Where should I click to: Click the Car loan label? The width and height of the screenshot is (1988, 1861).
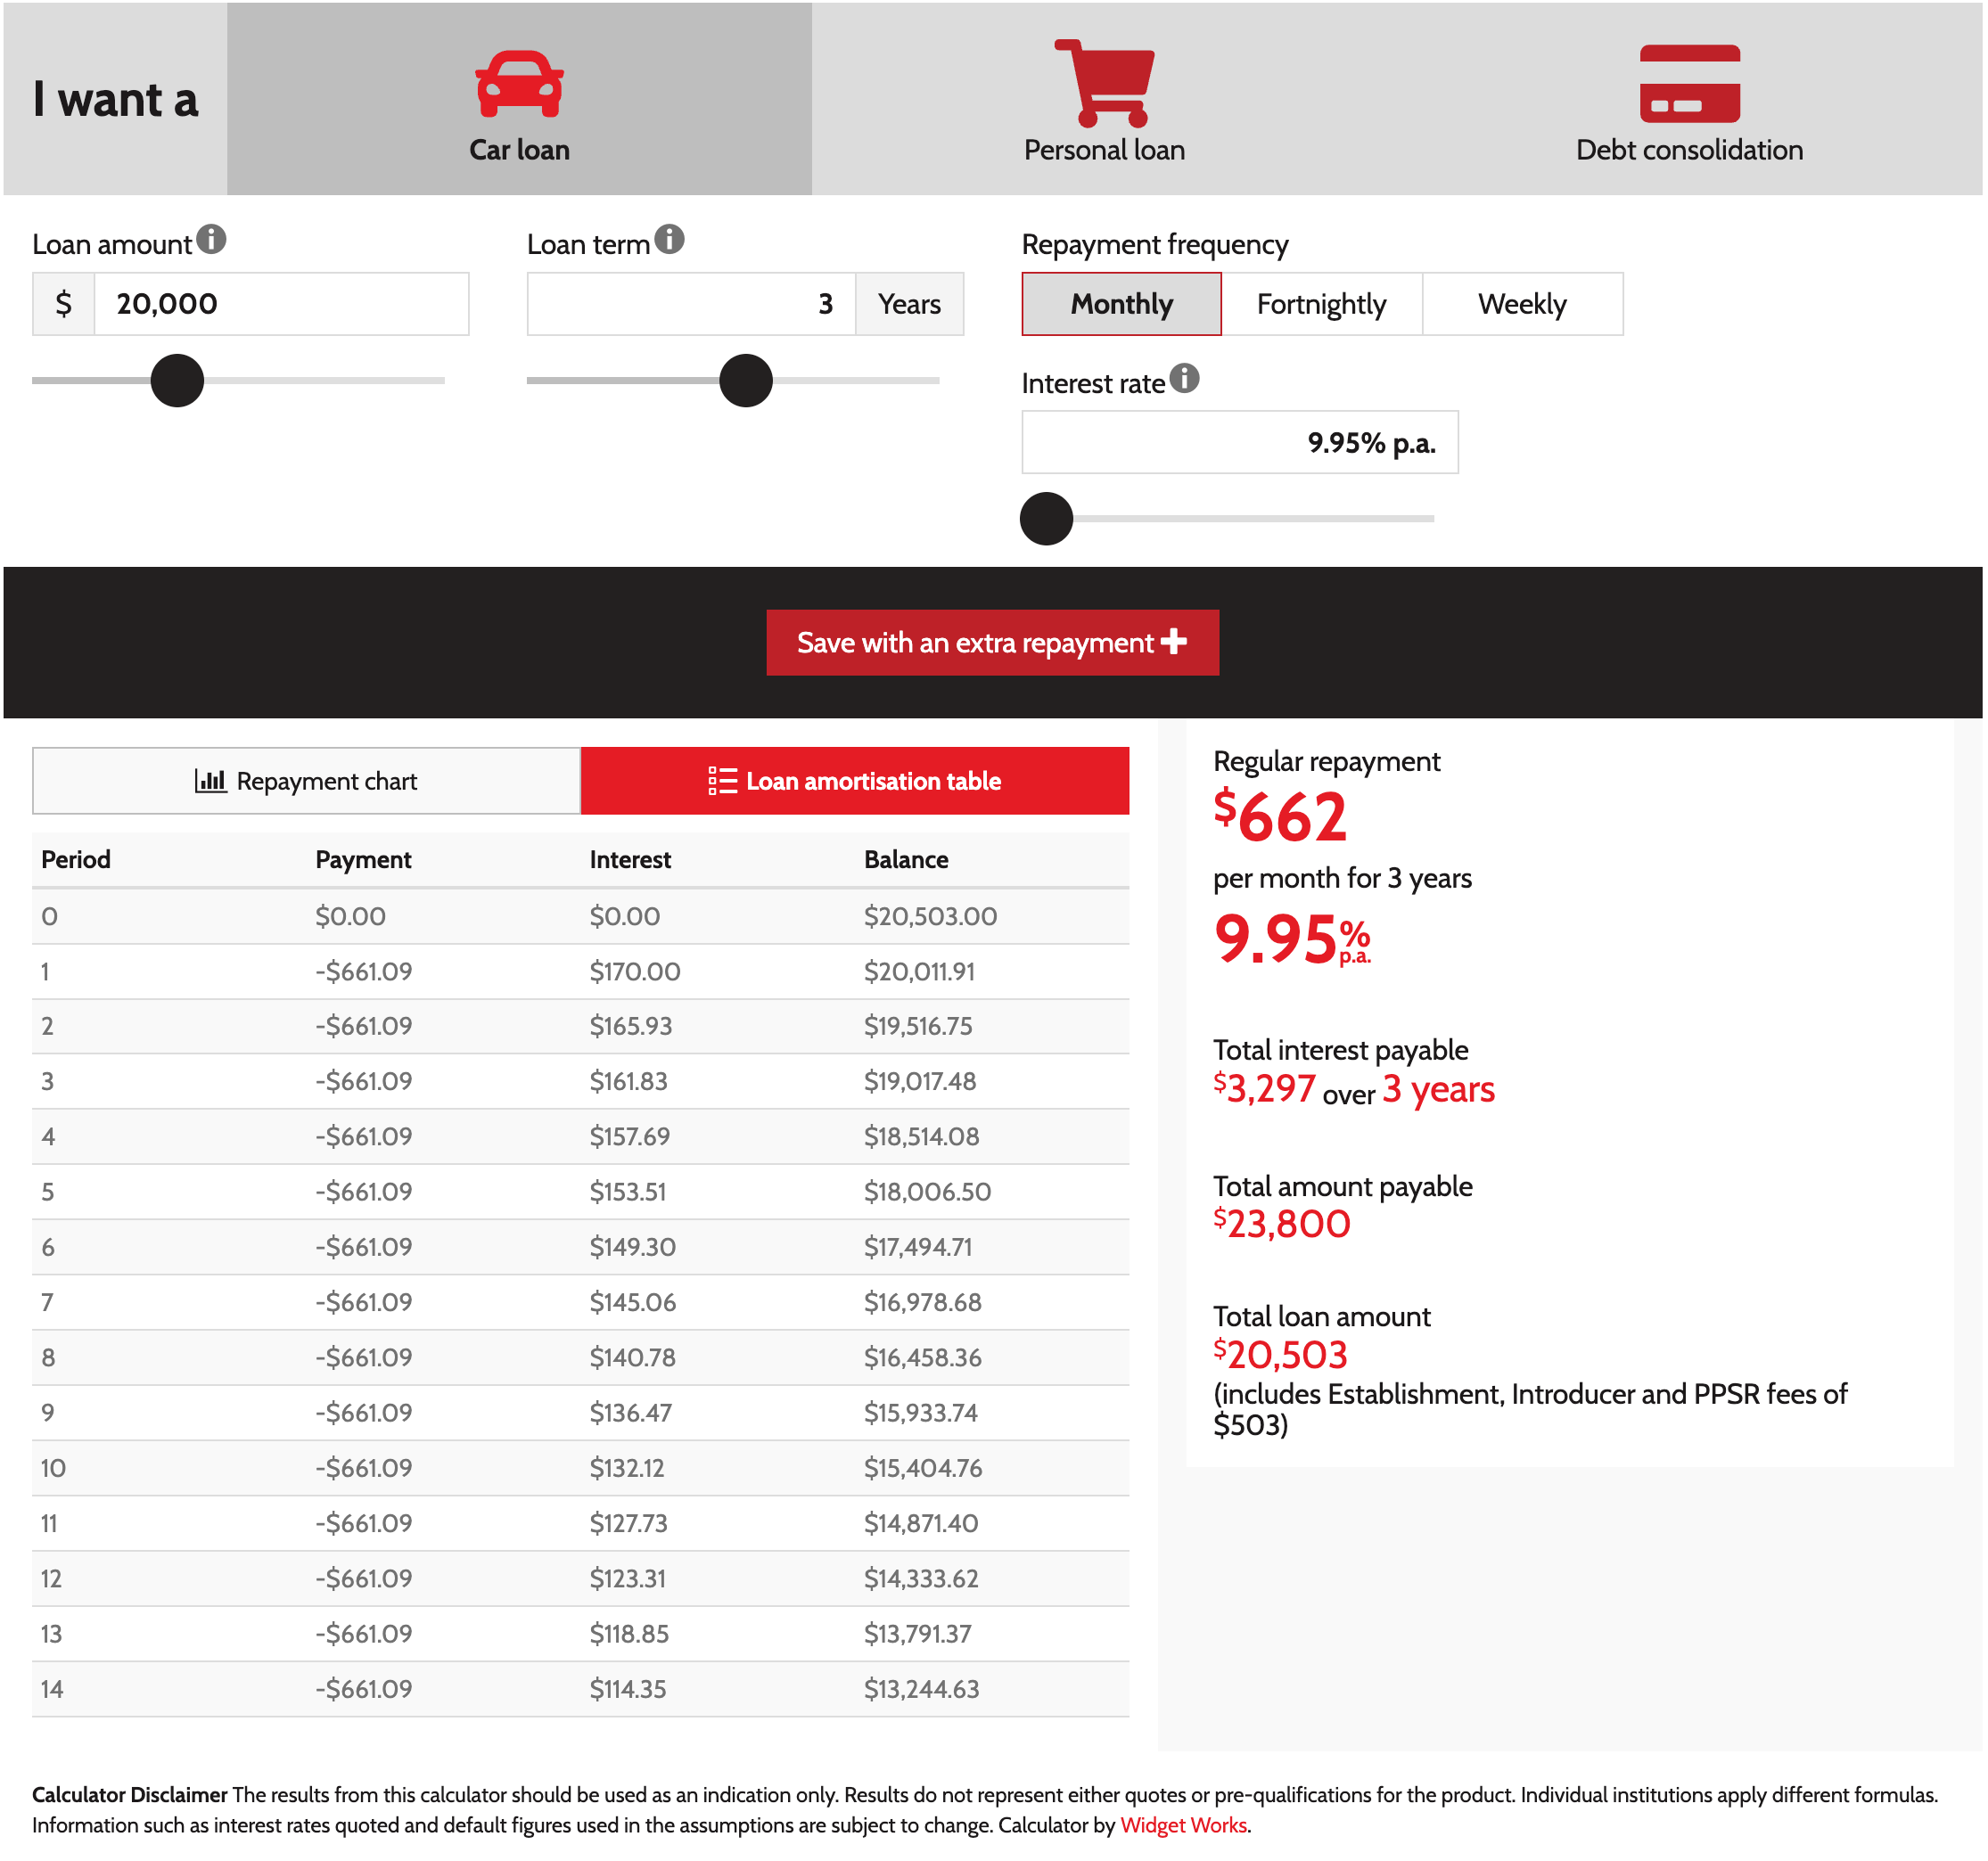point(519,150)
